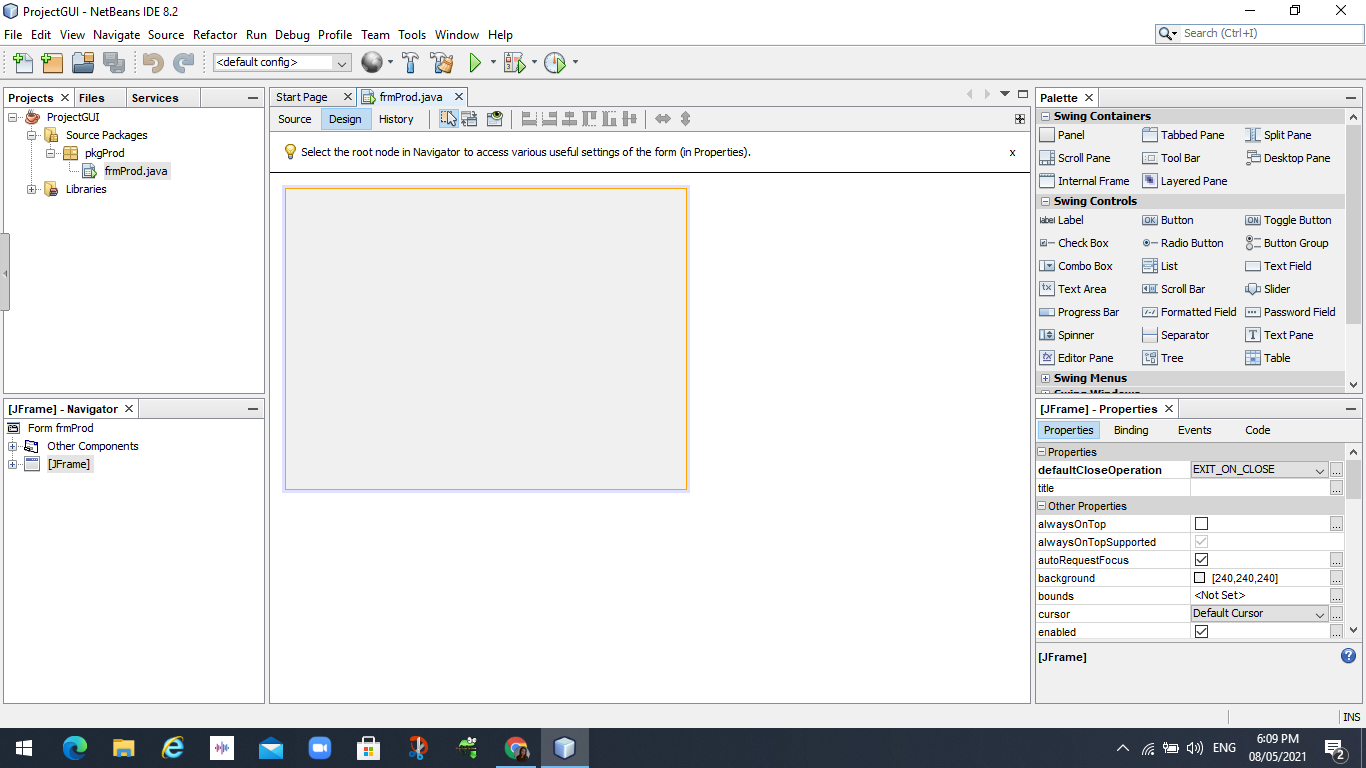Activate Selection Mode in form designer
This screenshot has width=1366, height=768.
pos(448,119)
